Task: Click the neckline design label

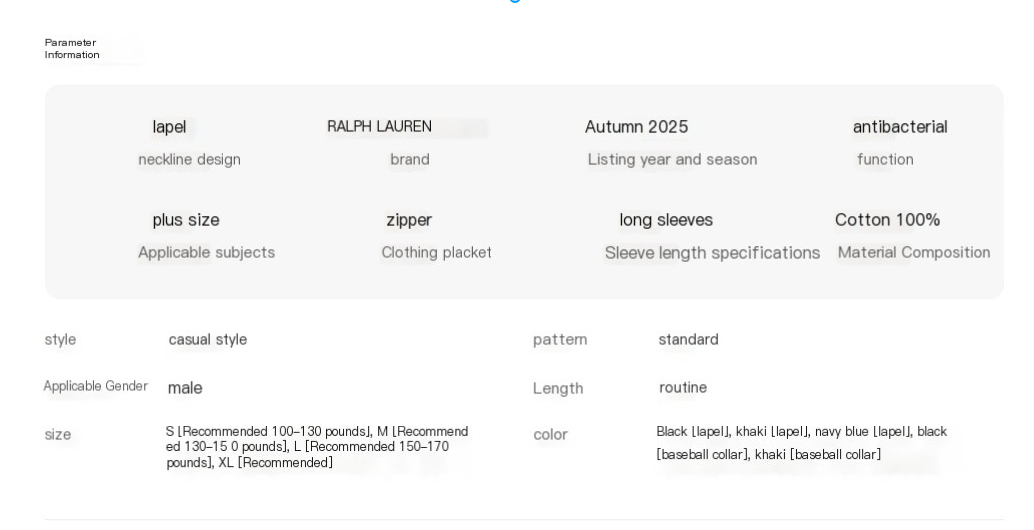Action: click(189, 159)
